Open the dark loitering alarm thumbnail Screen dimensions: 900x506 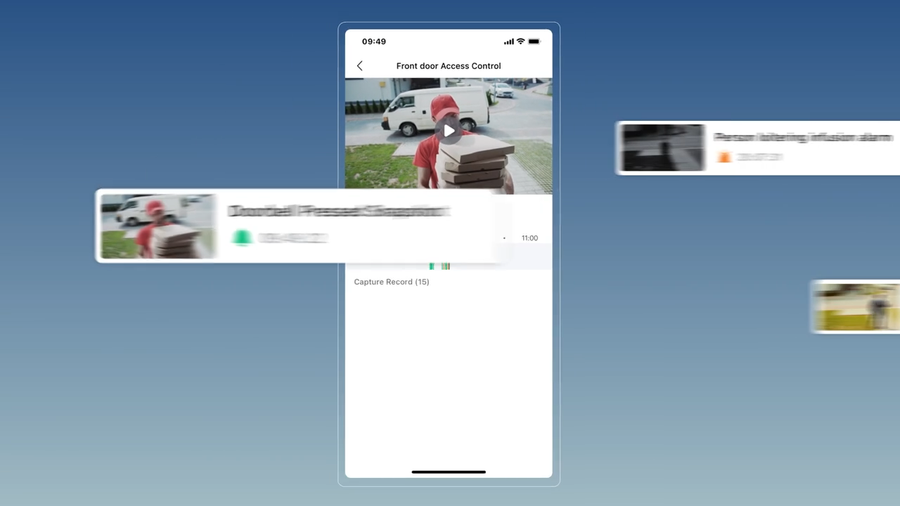click(x=663, y=147)
